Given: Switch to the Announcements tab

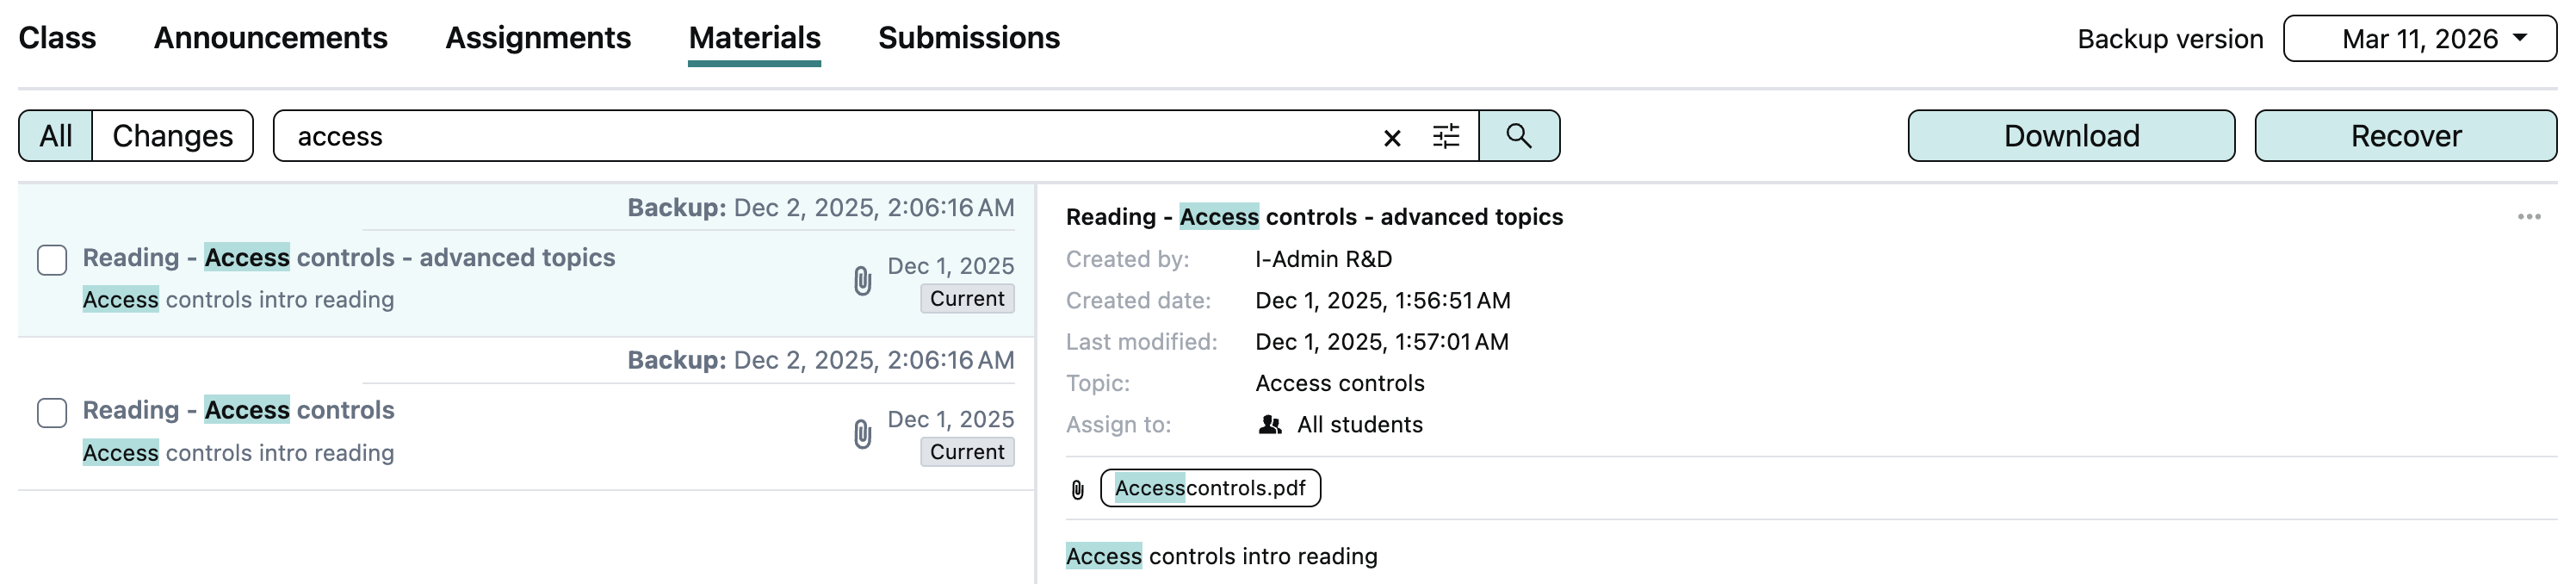Looking at the screenshot, I should (x=270, y=38).
